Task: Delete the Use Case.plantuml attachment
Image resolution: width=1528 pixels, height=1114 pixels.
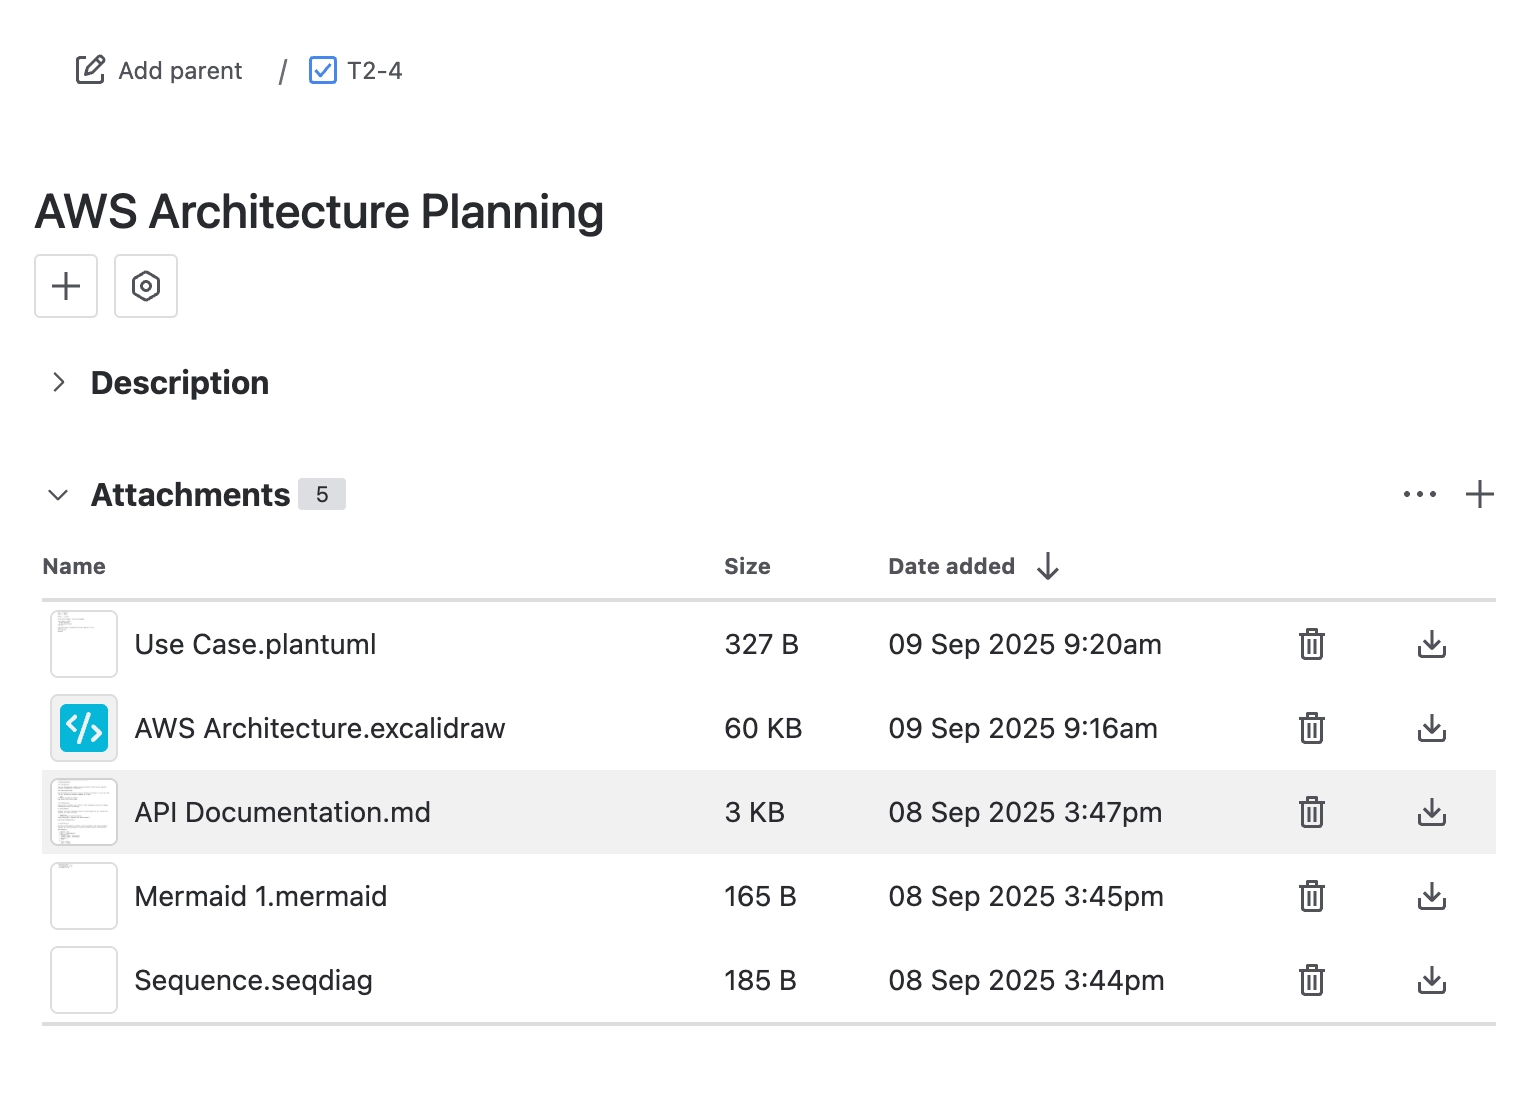Action: click(1311, 644)
